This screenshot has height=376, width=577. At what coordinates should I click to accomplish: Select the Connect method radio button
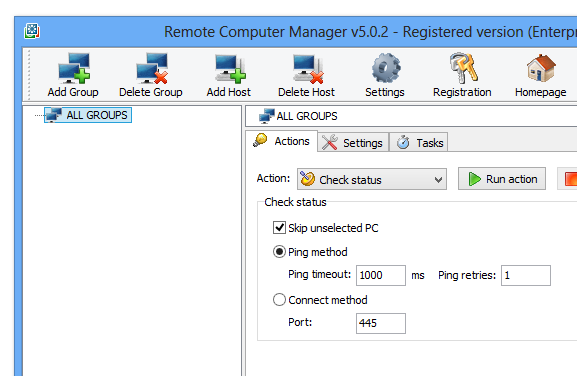click(279, 299)
